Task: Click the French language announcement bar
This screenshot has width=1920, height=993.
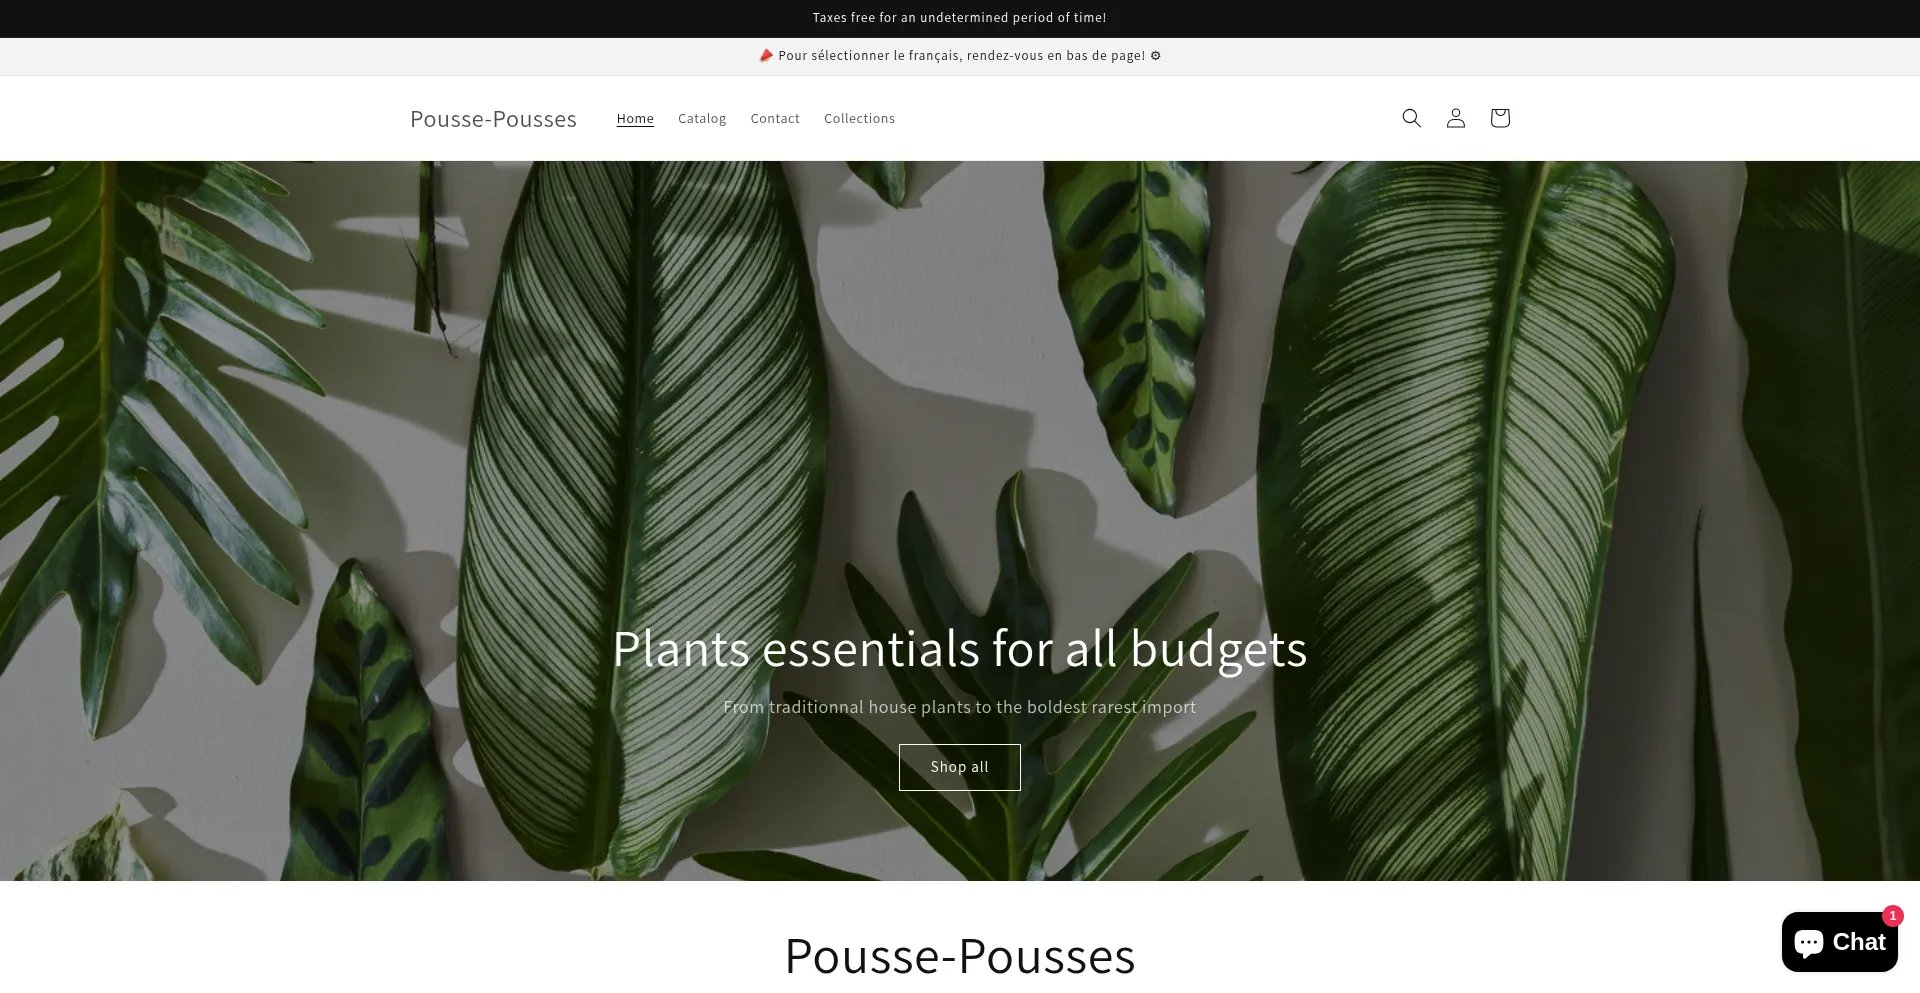Action: point(959,56)
